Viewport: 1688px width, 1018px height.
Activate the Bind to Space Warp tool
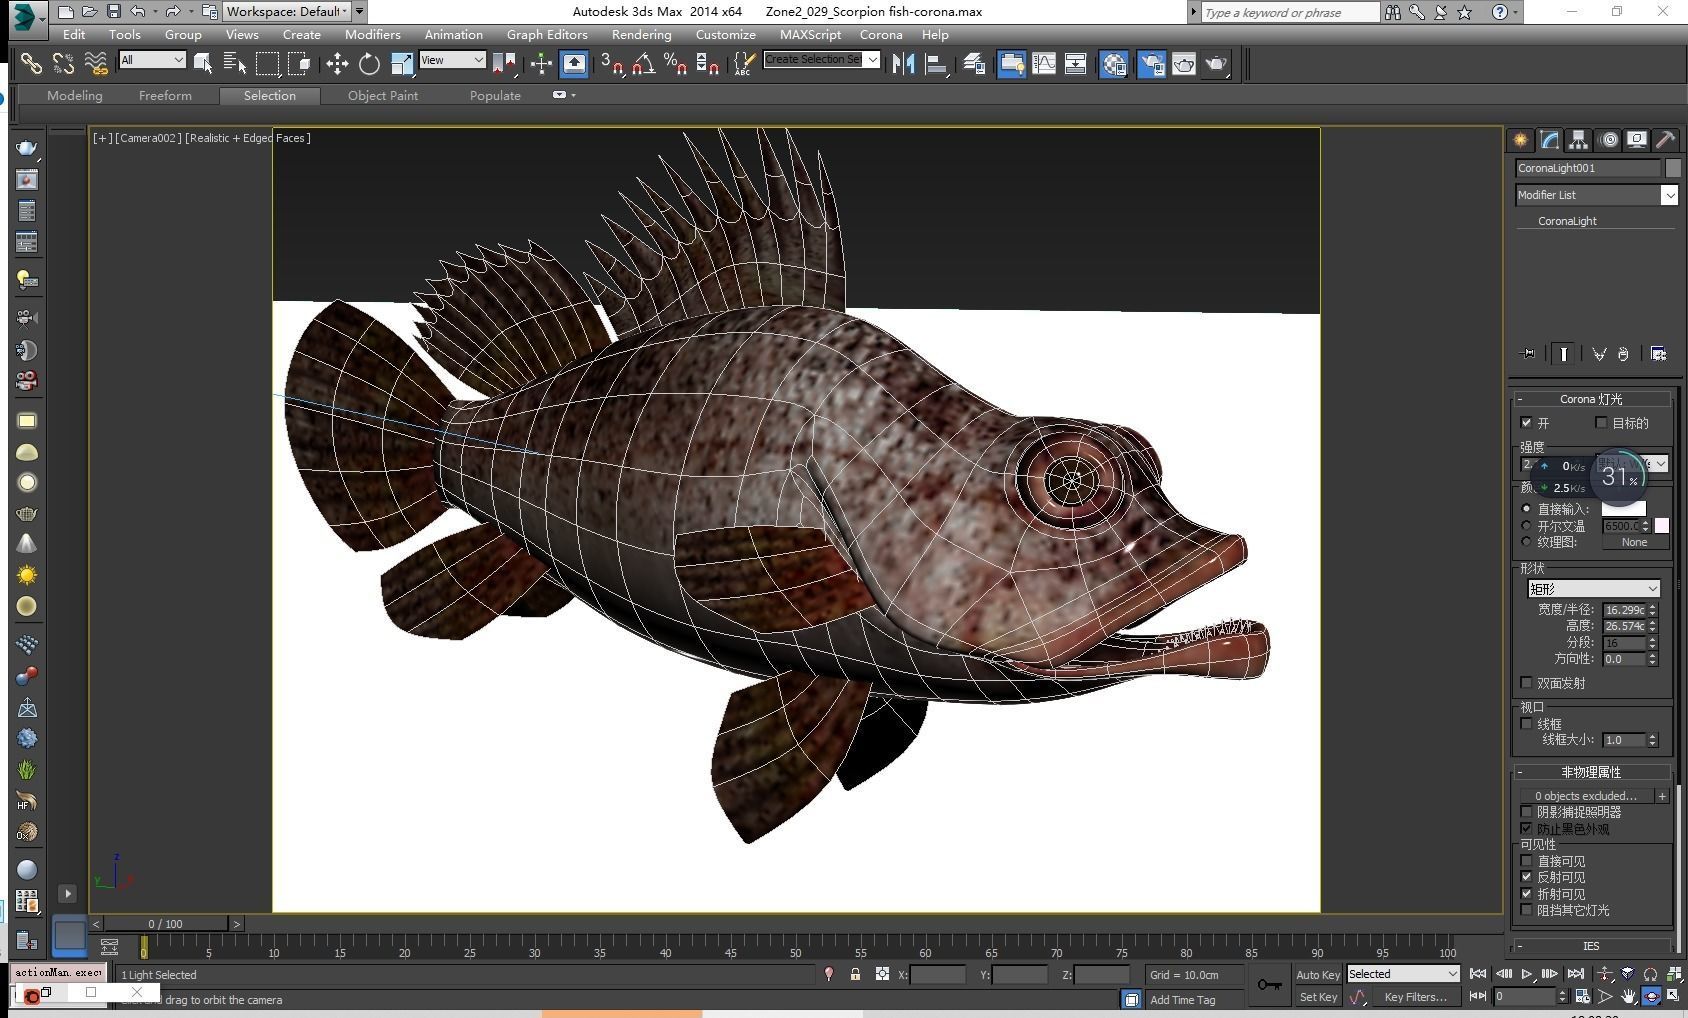(96, 64)
